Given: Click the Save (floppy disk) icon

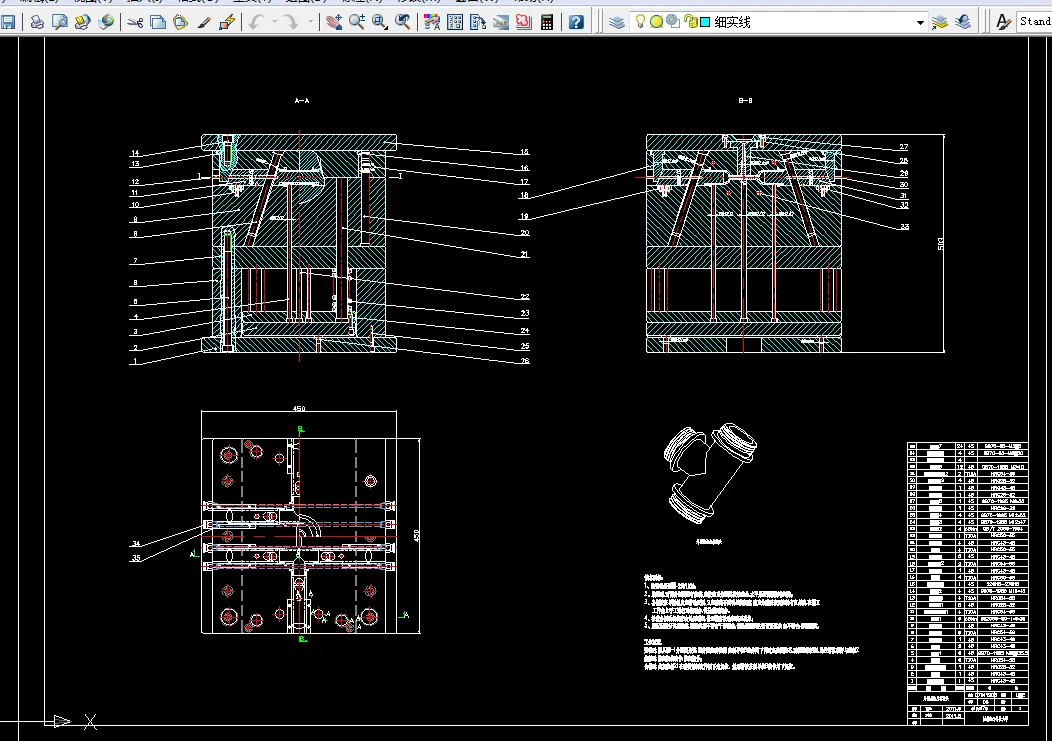Looking at the screenshot, I should tap(8, 22).
